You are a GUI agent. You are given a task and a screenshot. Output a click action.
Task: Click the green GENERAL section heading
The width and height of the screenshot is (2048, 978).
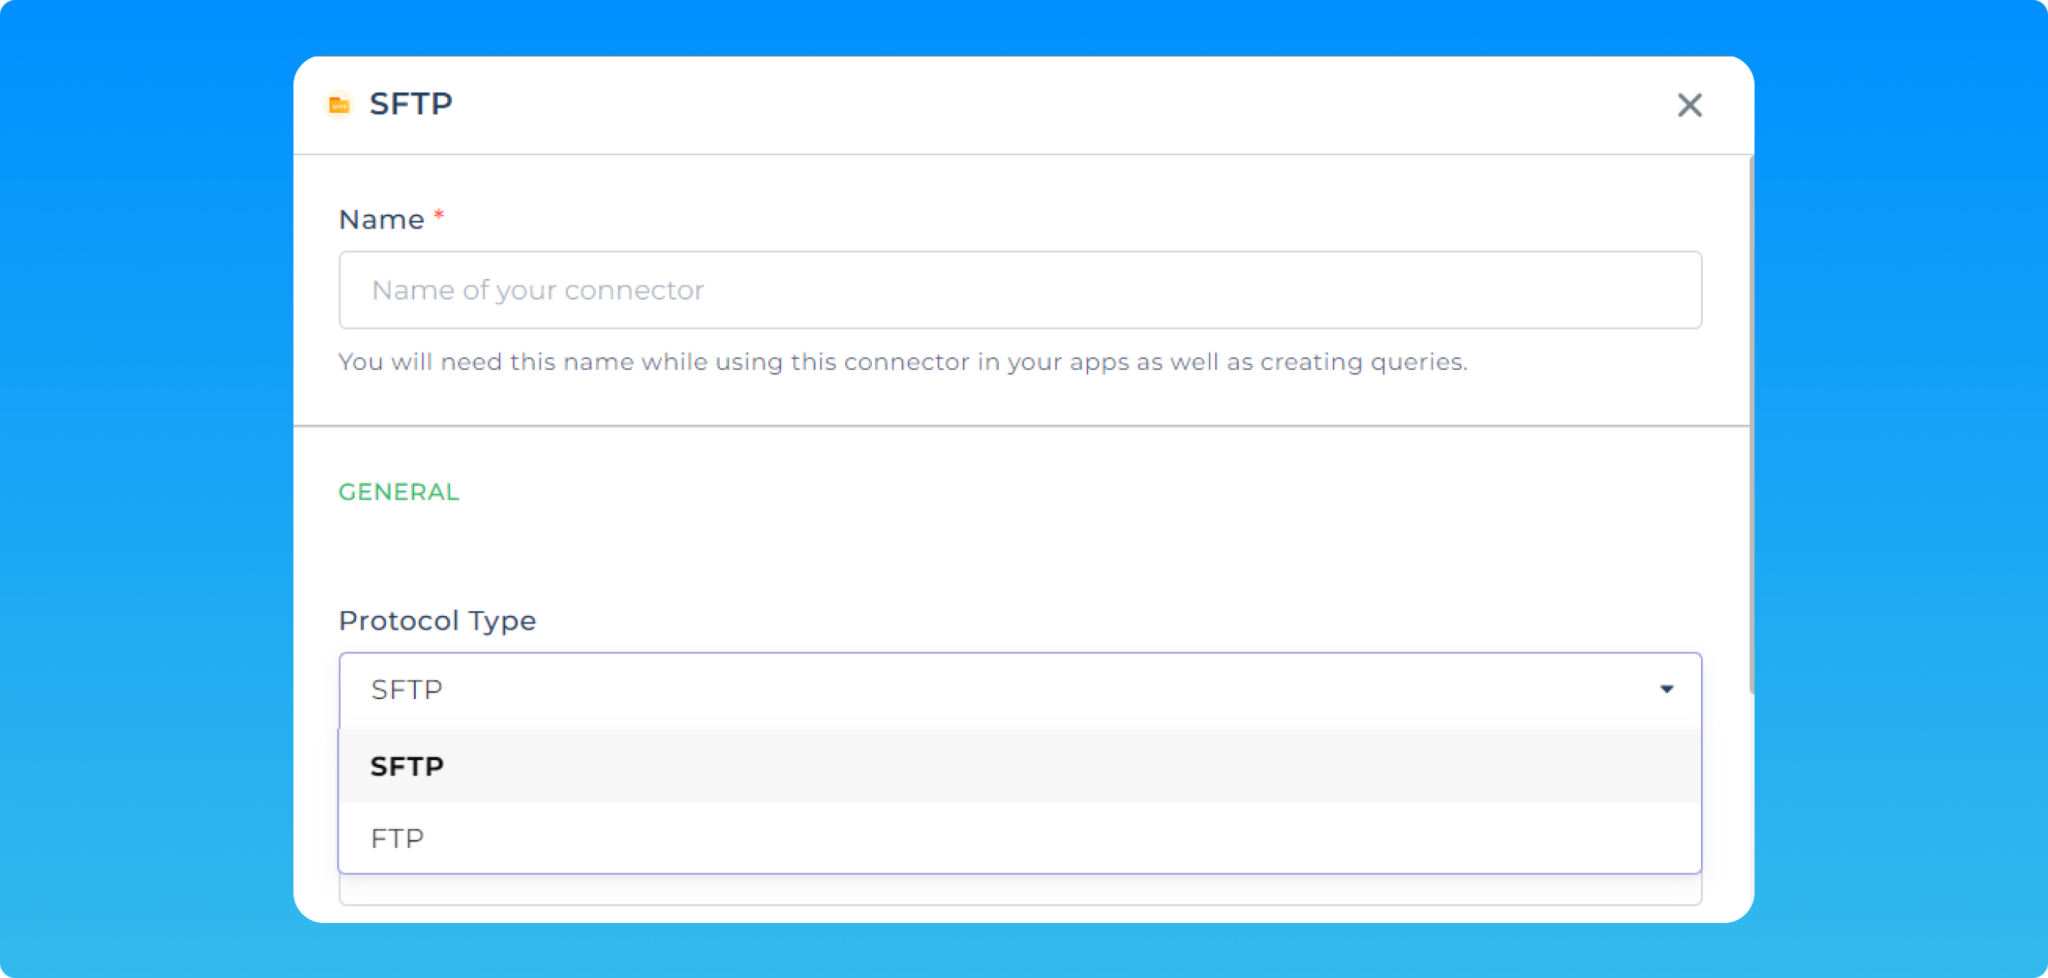coord(399,492)
